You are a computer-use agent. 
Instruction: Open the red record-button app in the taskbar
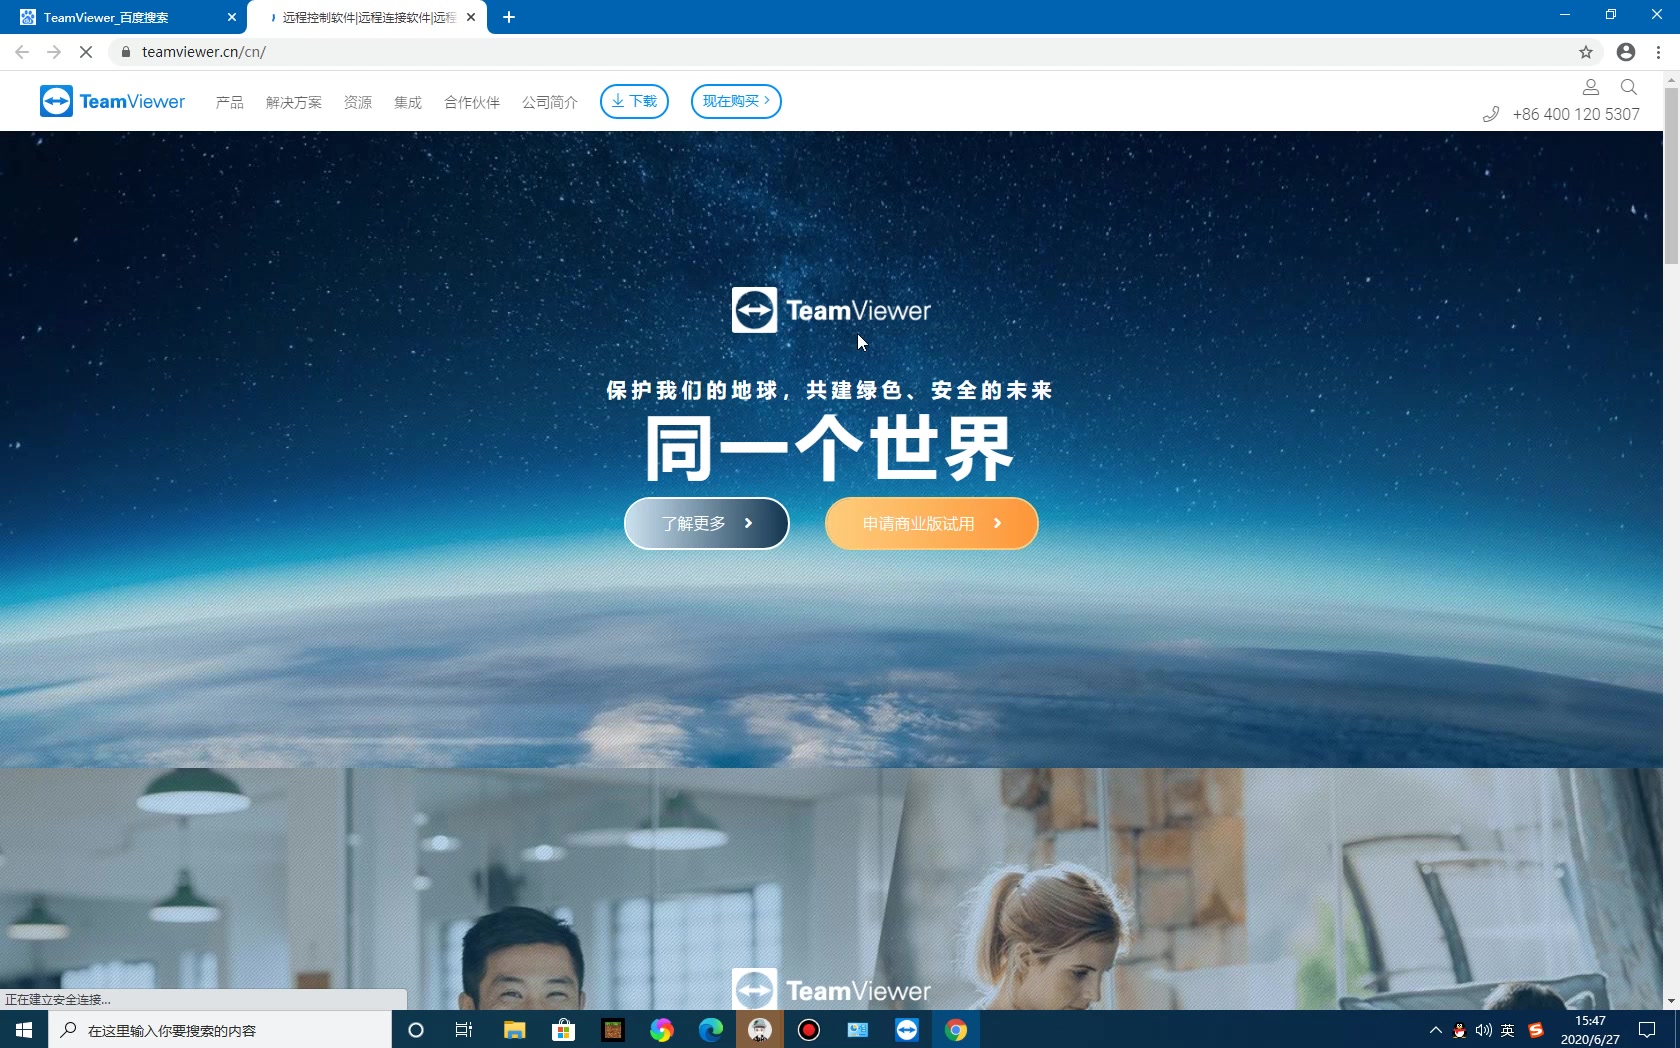(809, 1030)
